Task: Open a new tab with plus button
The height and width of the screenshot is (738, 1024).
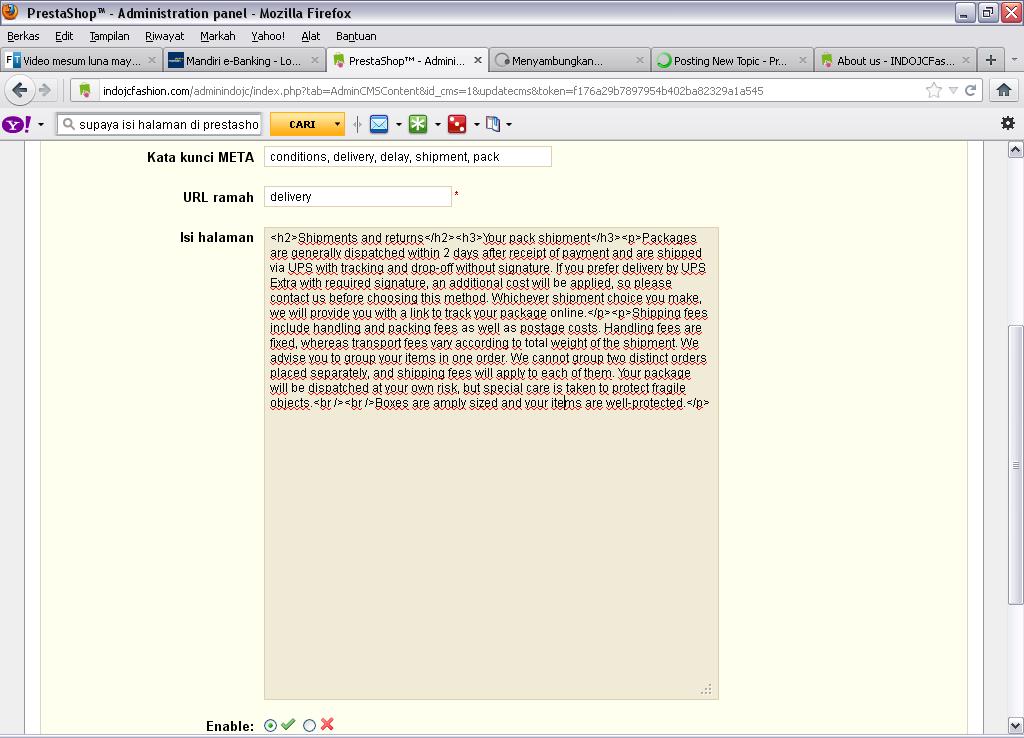Action: coord(991,60)
